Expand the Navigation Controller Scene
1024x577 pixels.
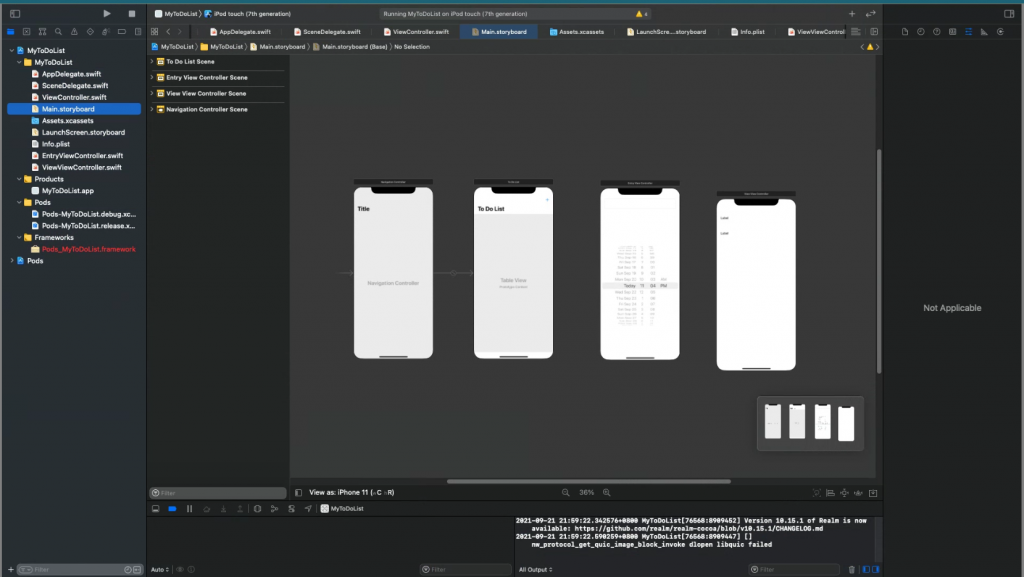[x=151, y=109]
